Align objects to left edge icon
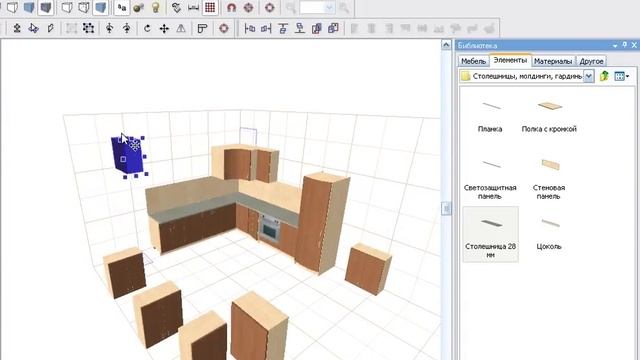 (x=249, y=28)
